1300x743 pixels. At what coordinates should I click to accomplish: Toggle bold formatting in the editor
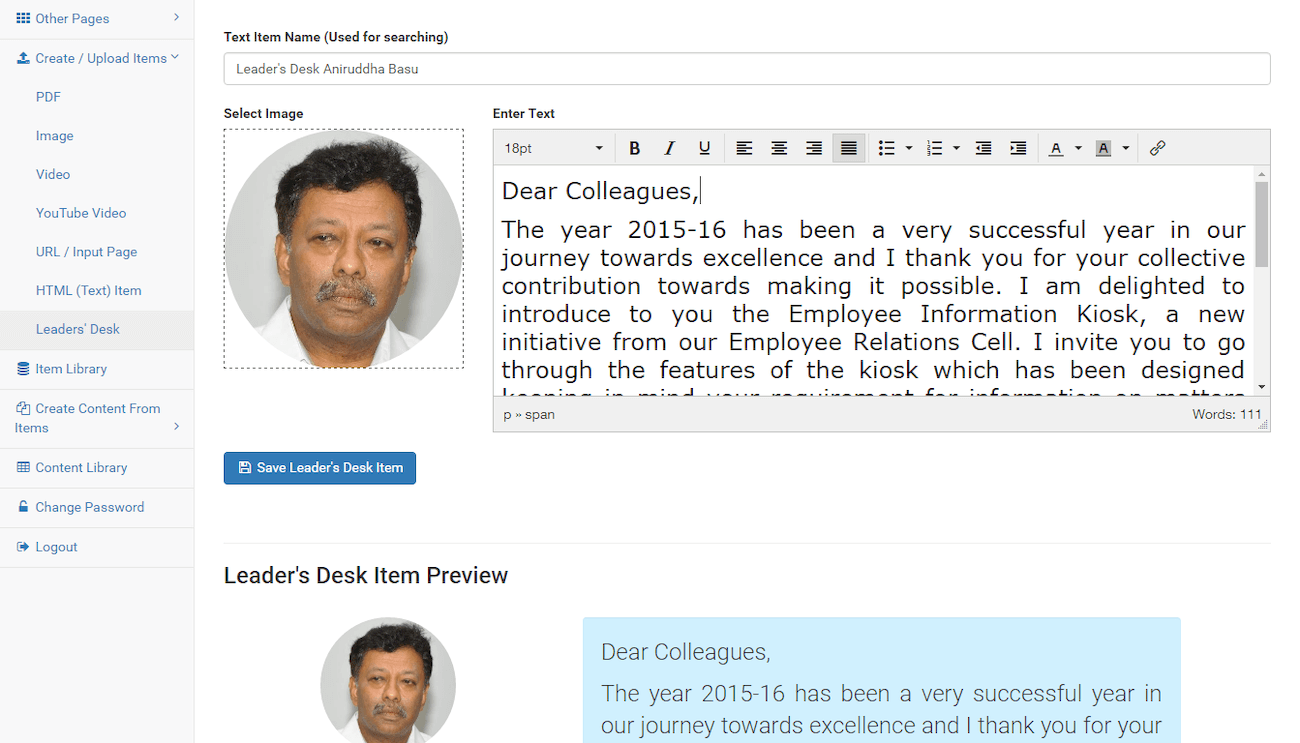(x=634, y=148)
